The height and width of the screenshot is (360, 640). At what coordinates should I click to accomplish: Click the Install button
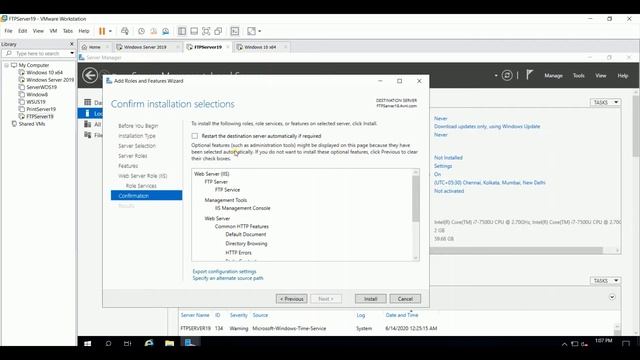pyautogui.click(x=370, y=299)
